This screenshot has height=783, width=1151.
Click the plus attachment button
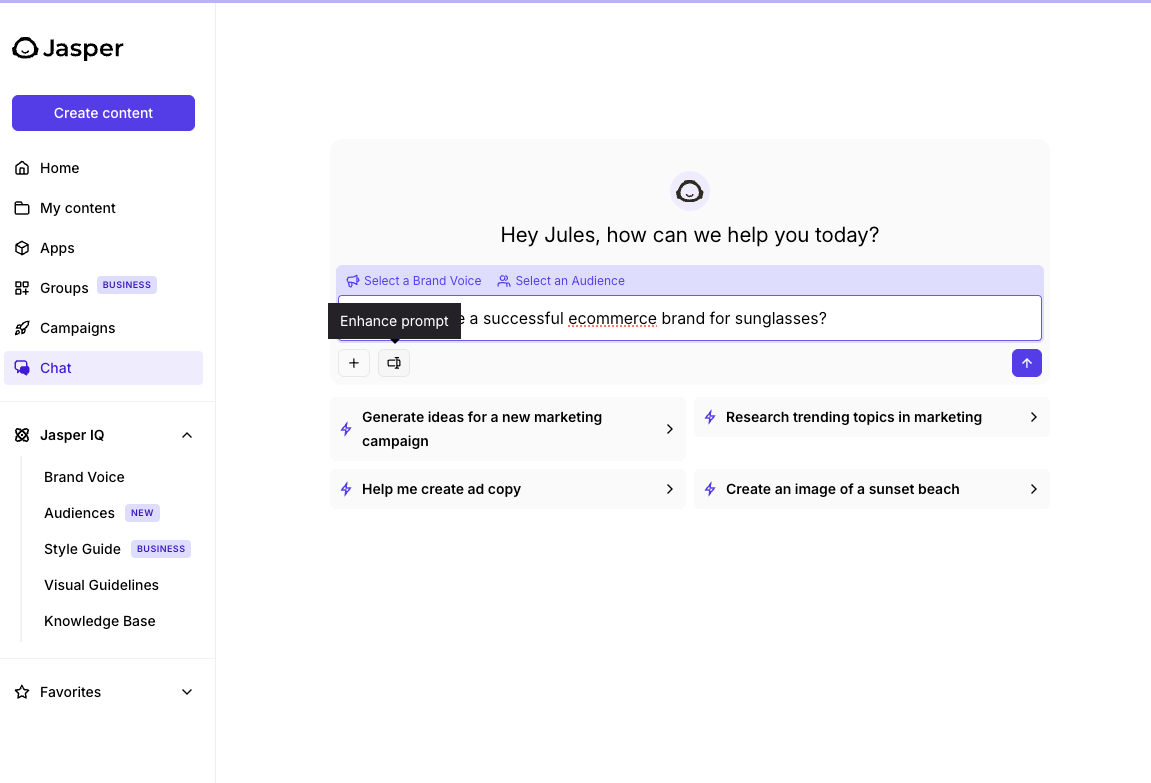[354, 363]
